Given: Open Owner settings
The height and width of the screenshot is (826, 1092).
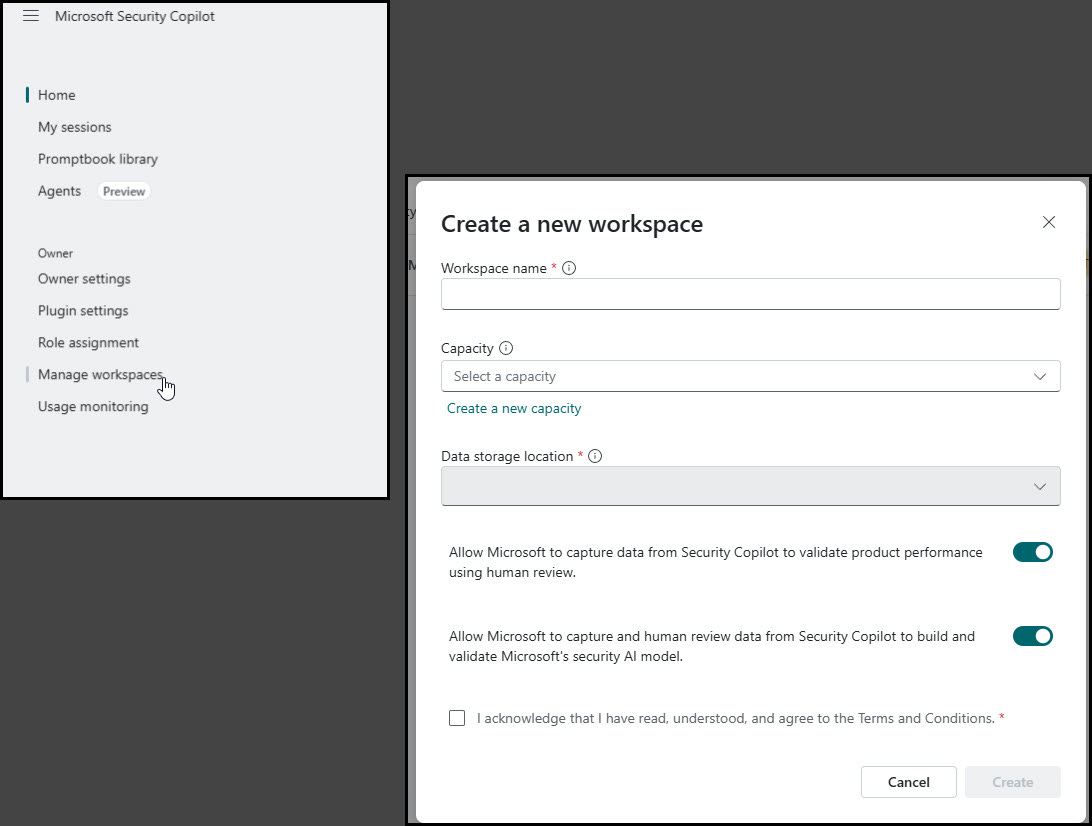Looking at the screenshot, I should [x=84, y=279].
